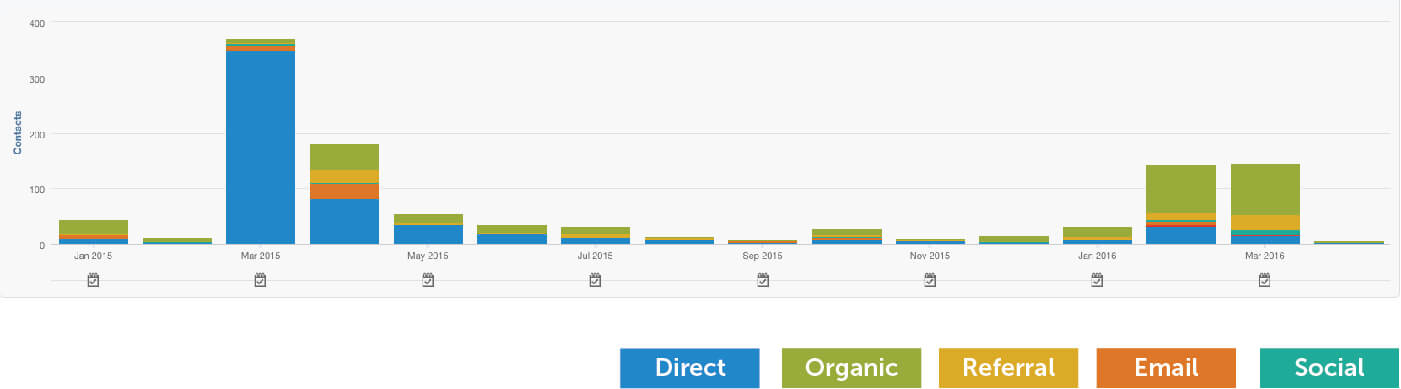Click the calendar icon below May 2015
This screenshot has height=389, width=1401.
[x=428, y=280]
